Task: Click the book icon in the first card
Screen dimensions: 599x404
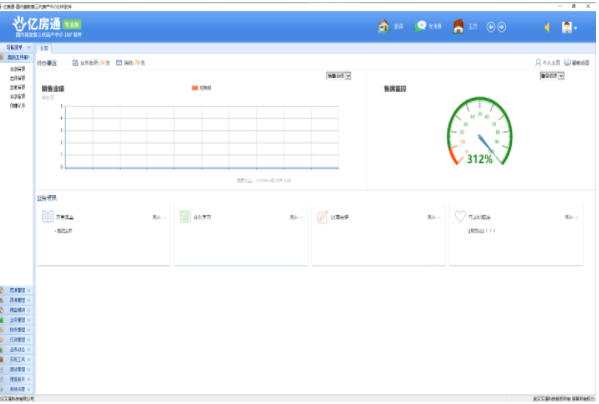Action: click(48, 217)
